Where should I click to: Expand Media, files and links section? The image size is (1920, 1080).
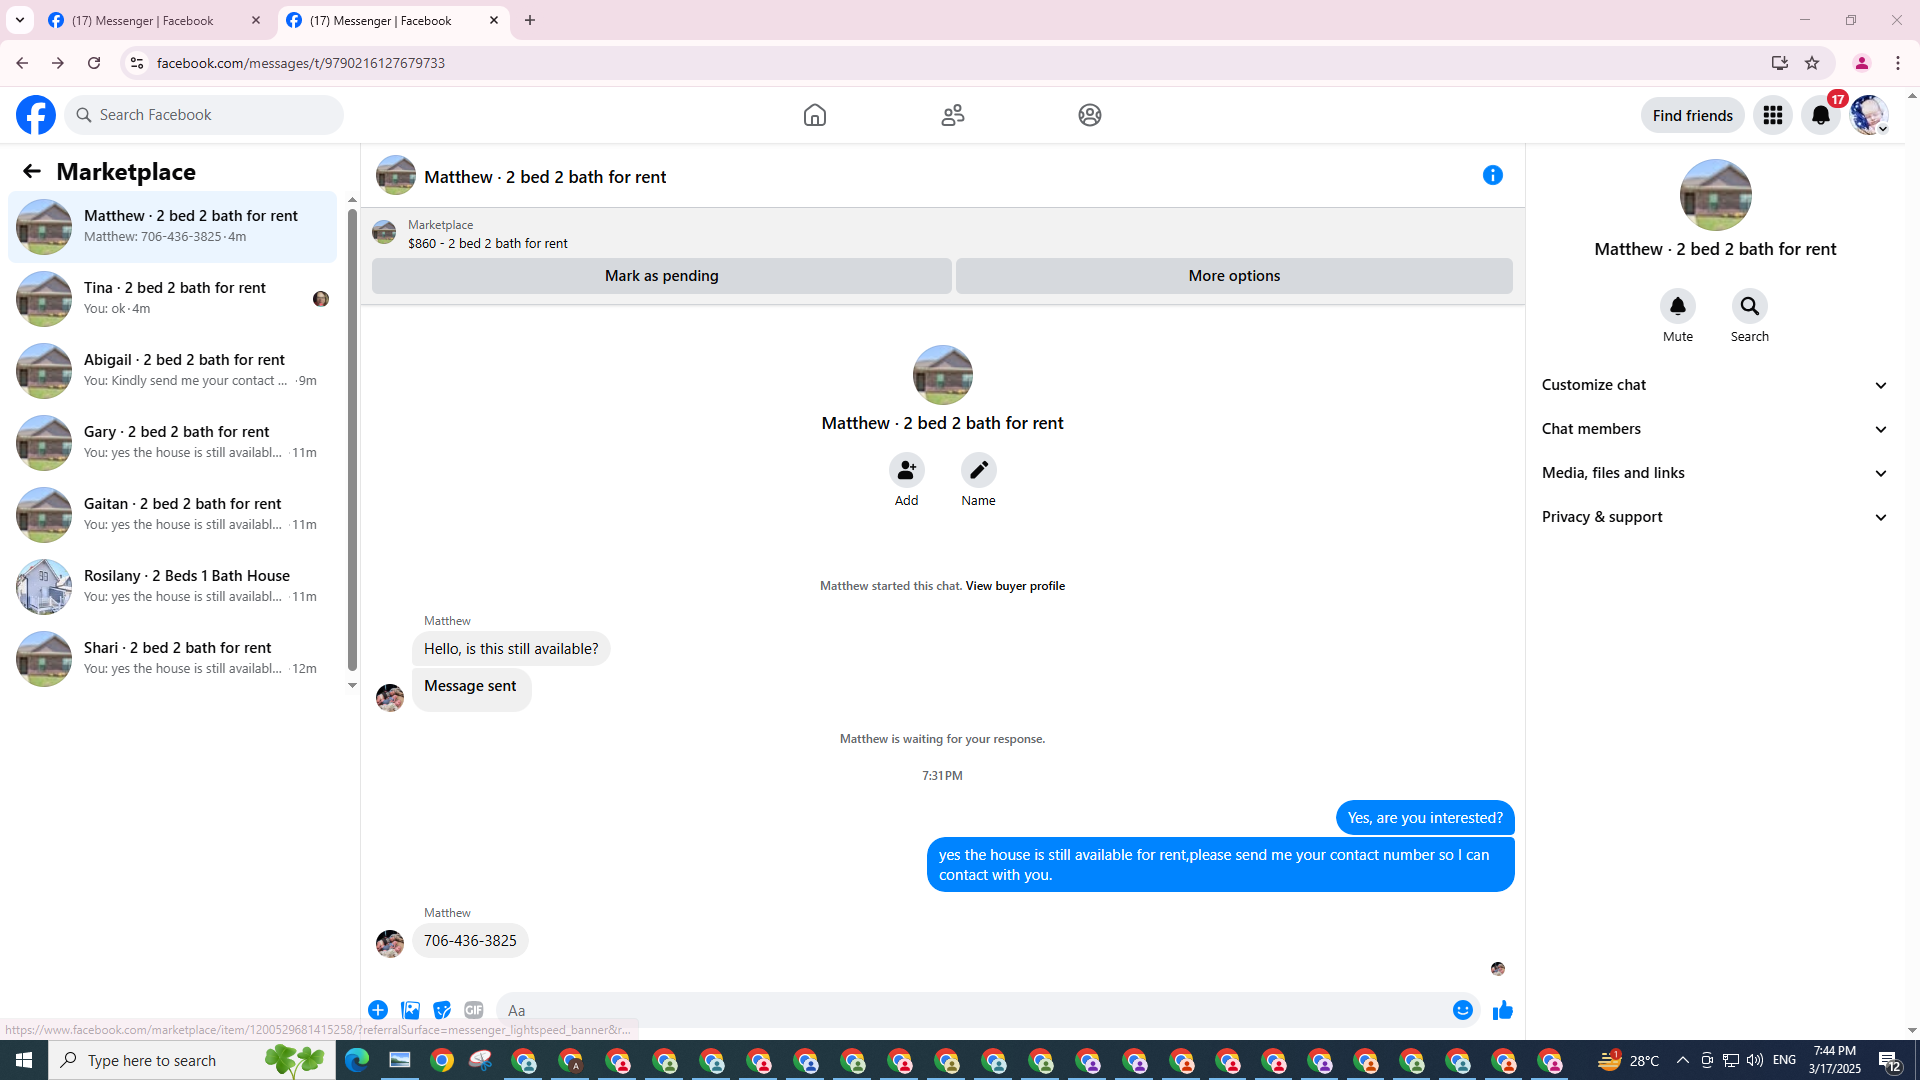(1716, 473)
